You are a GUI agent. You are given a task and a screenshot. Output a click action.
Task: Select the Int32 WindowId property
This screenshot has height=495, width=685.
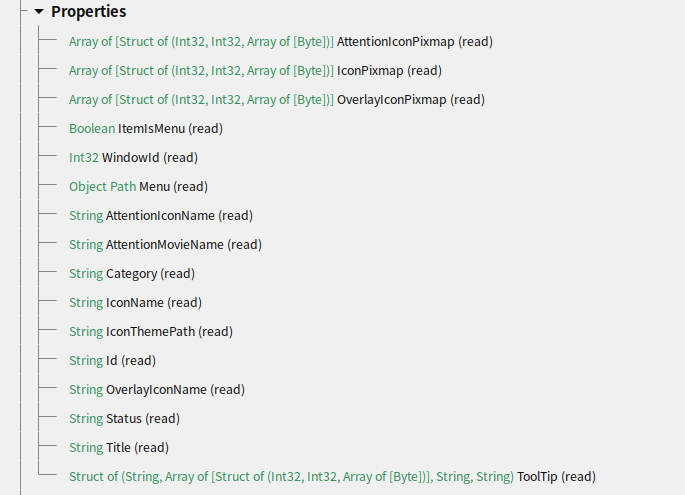[x=133, y=158]
